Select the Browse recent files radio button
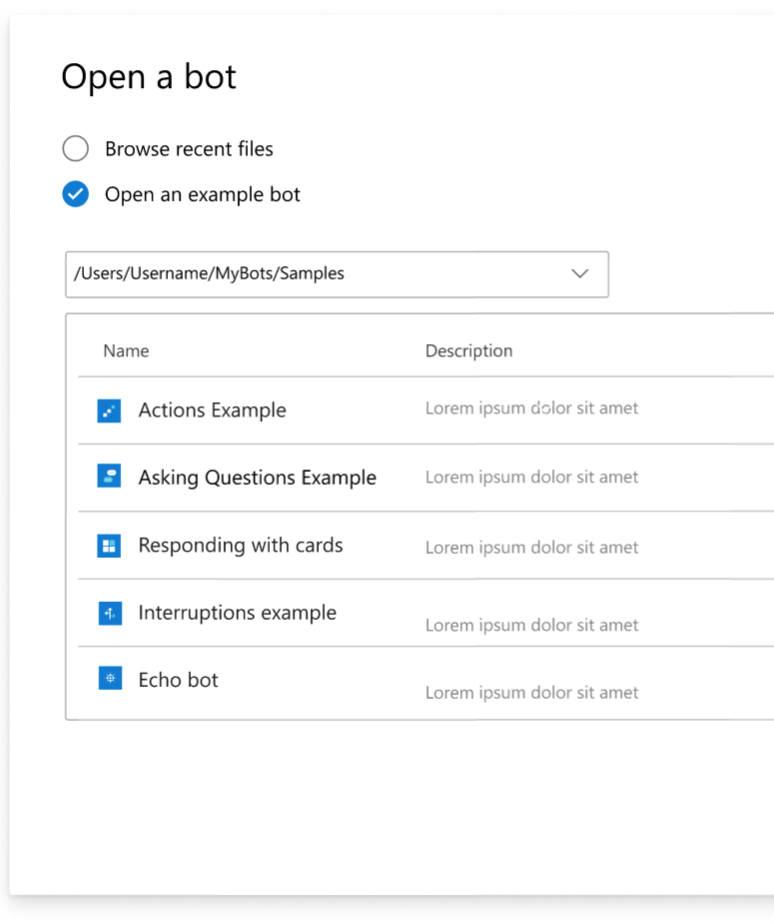Screen dimensions: 774x924 75,148
